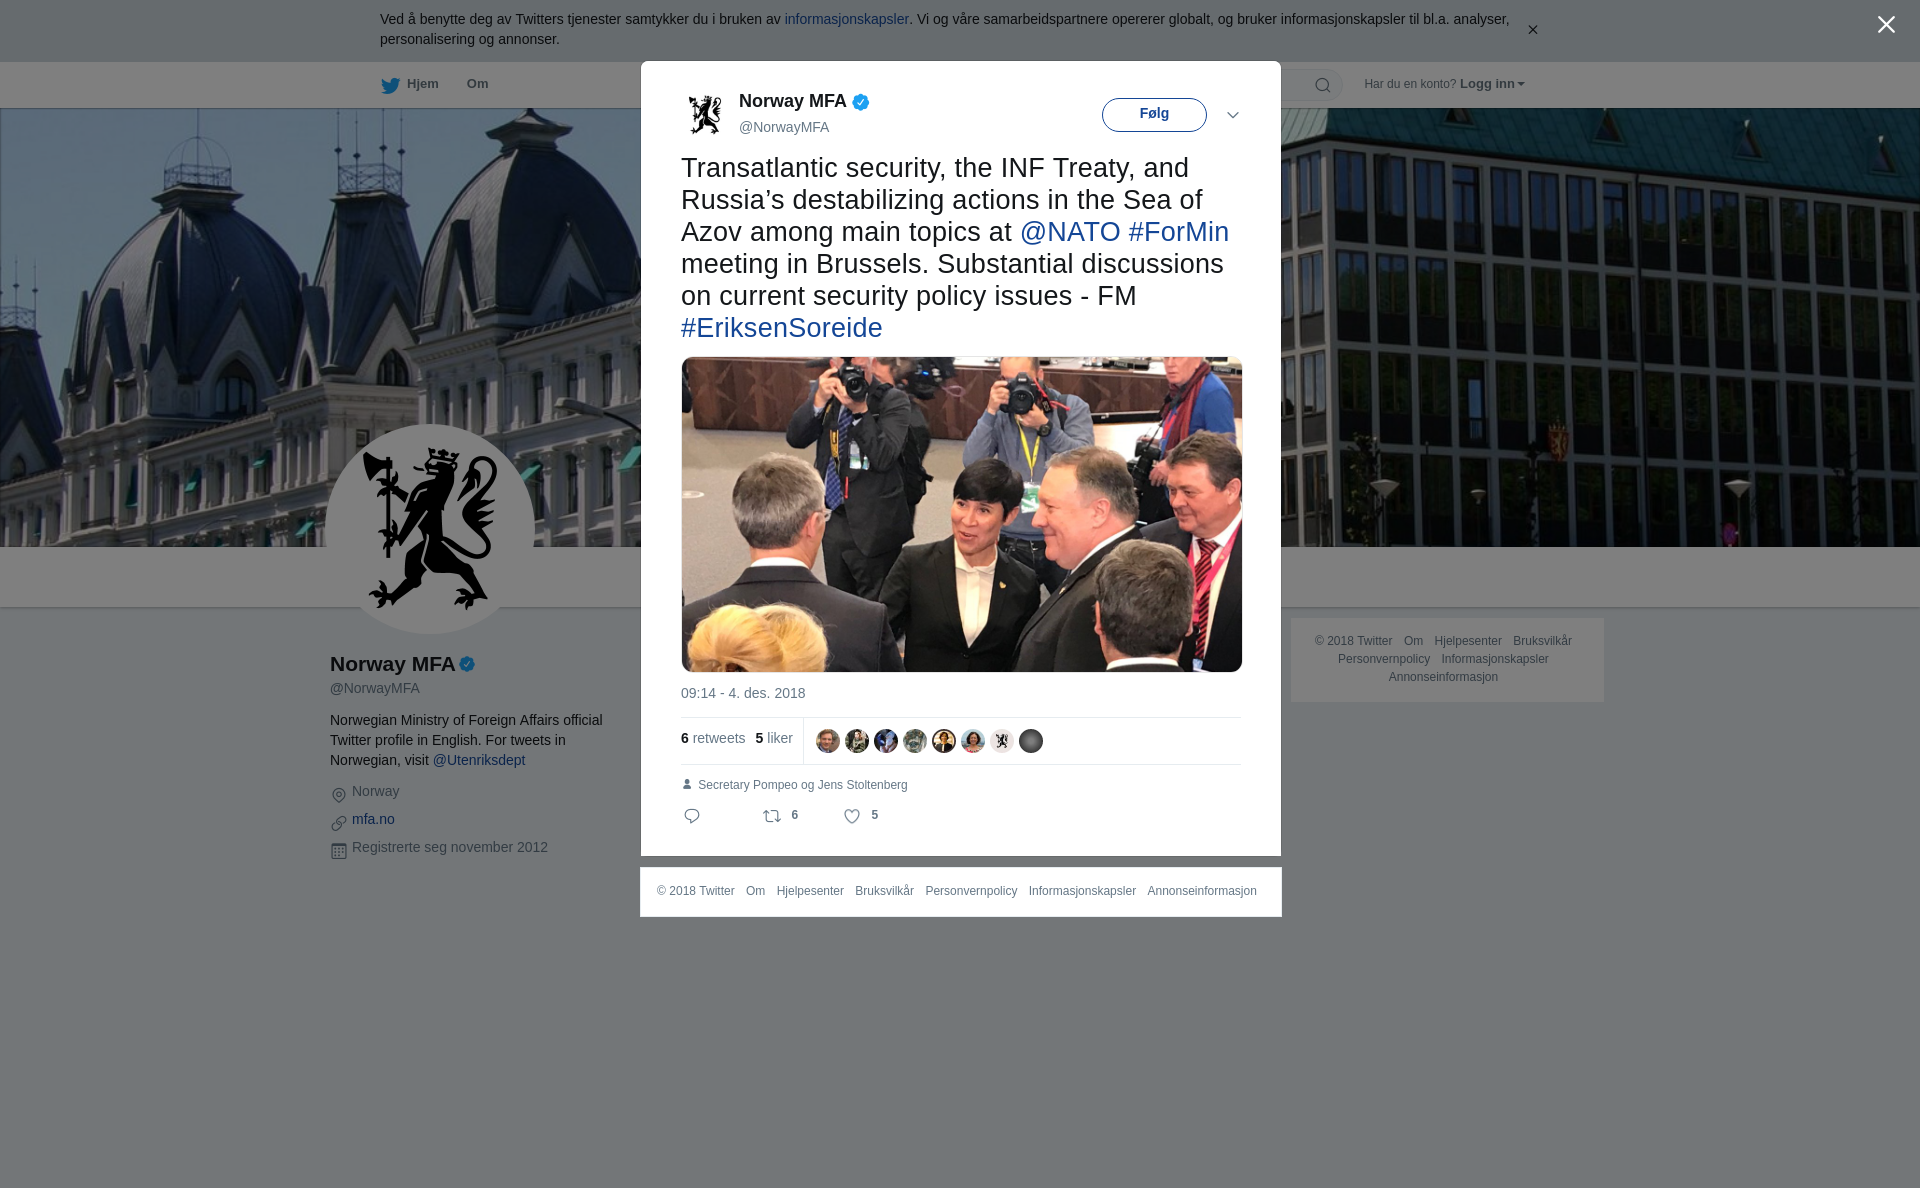Like the tweet with heart icon
The width and height of the screenshot is (1920, 1188).
tap(852, 816)
